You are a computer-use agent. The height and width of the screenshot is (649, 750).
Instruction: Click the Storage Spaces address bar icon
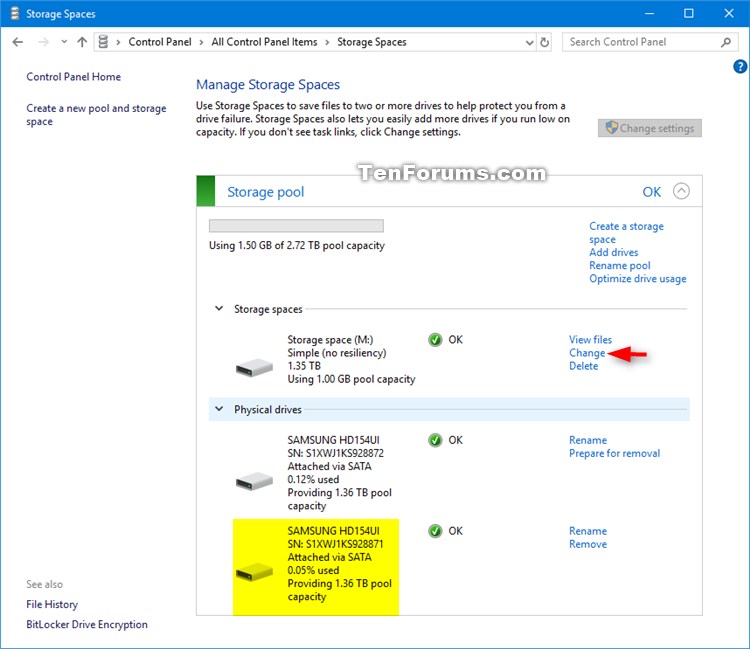[x=103, y=42]
